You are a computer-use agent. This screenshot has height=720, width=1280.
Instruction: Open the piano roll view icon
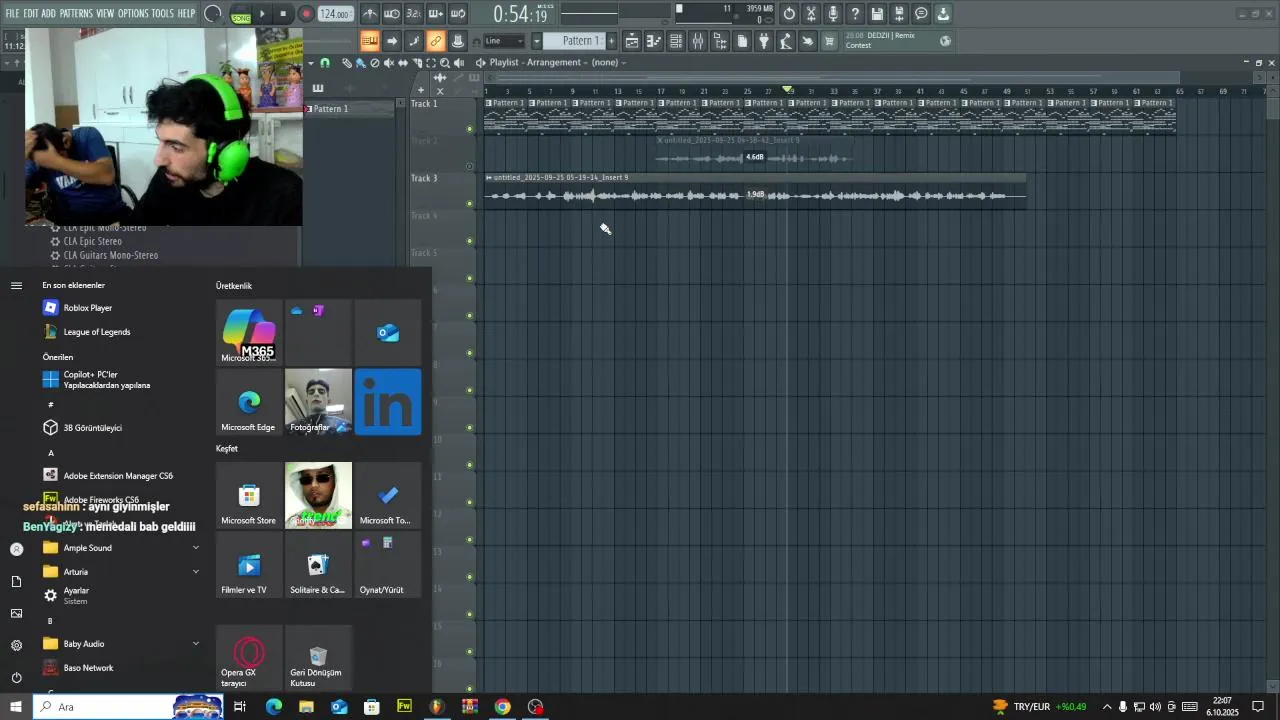click(x=654, y=41)
